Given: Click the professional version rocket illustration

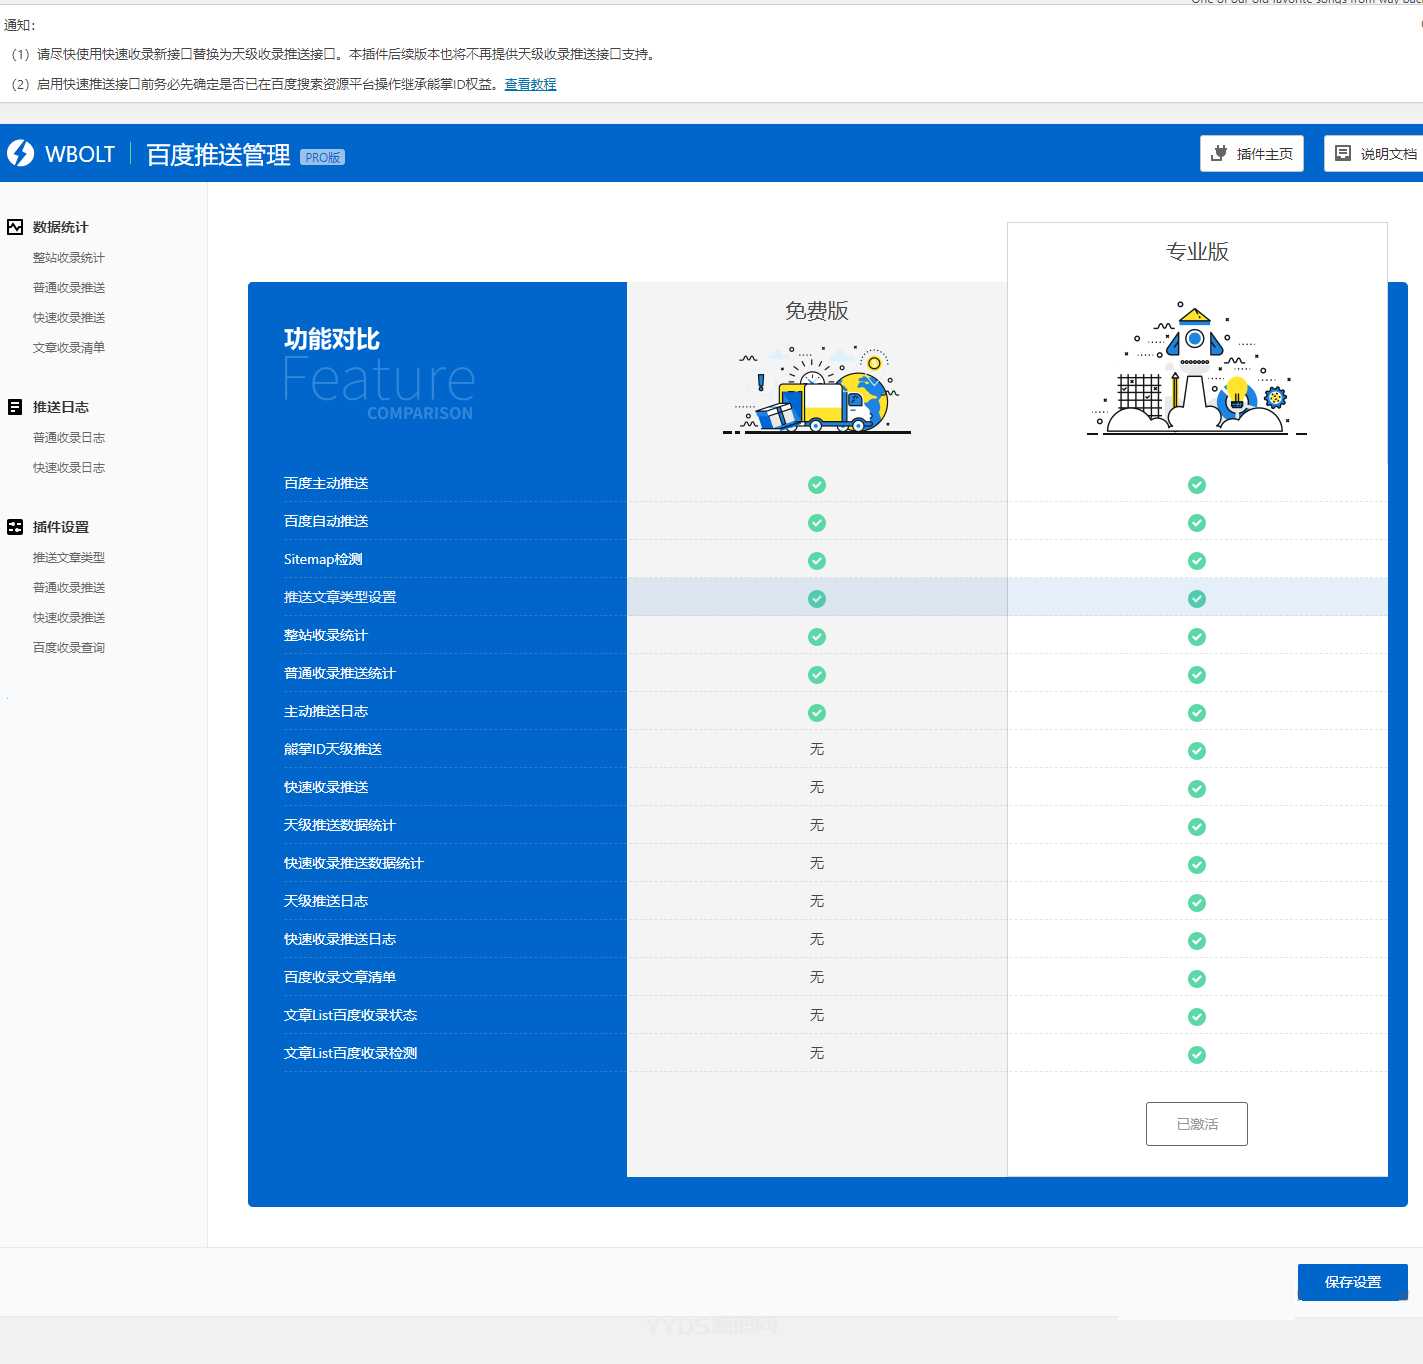Looking at the screenshot, I should click(1196, 369).
